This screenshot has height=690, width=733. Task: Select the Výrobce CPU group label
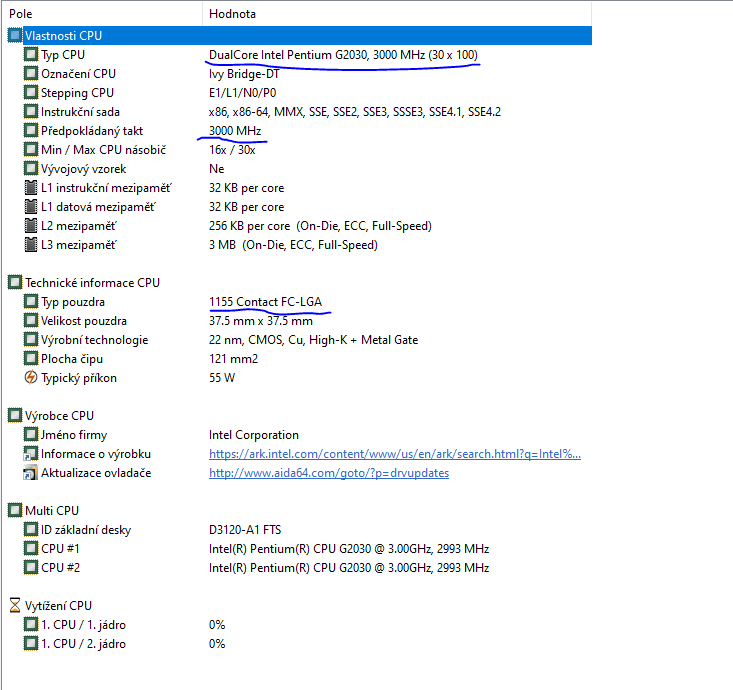pyautogui.click(x=59, y=416)
